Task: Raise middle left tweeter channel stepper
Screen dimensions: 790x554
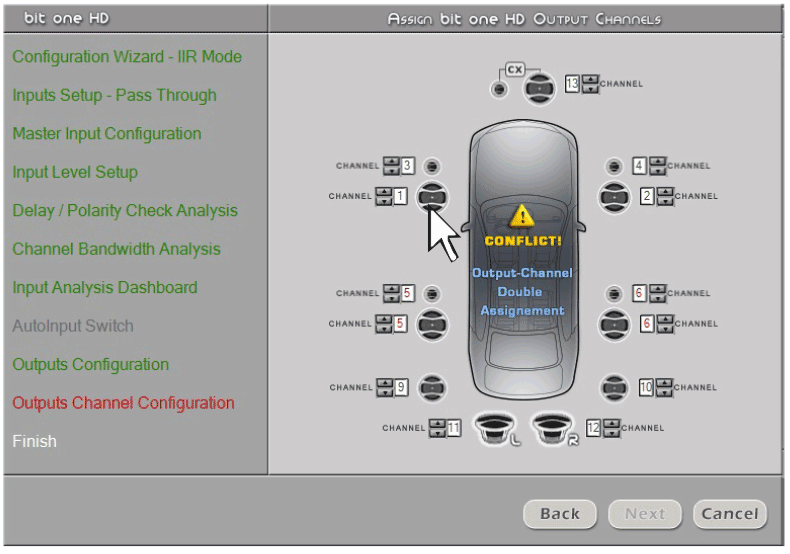Action: coord(391,289)
